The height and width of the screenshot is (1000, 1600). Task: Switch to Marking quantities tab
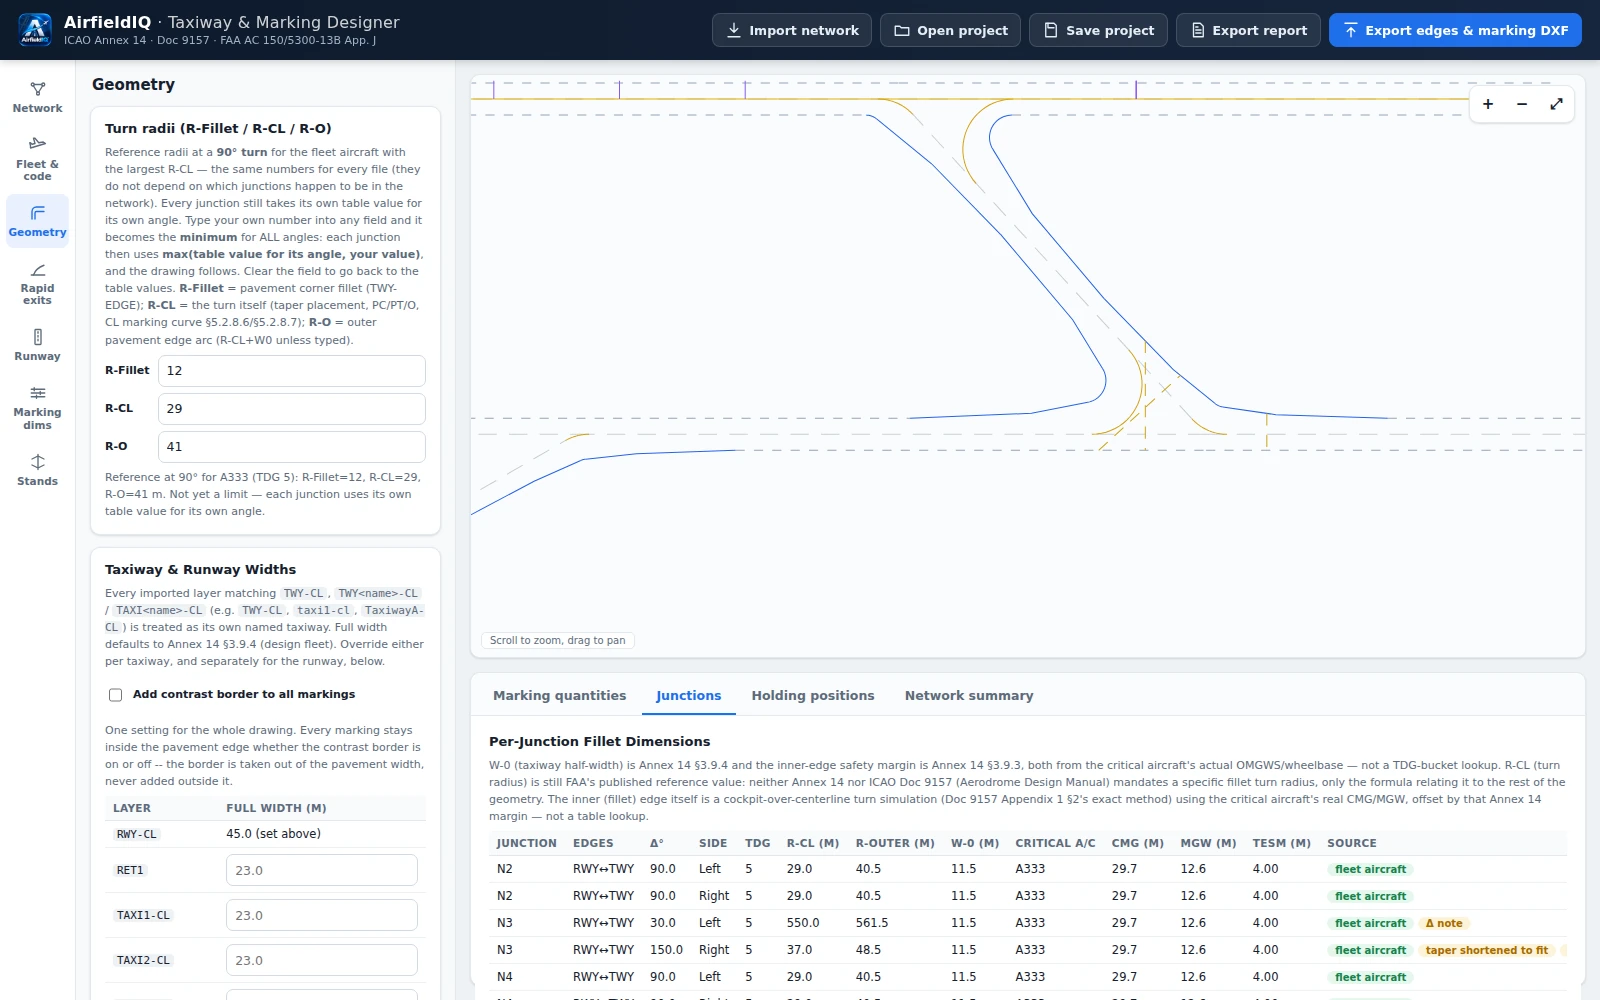[x=559, y=696]
